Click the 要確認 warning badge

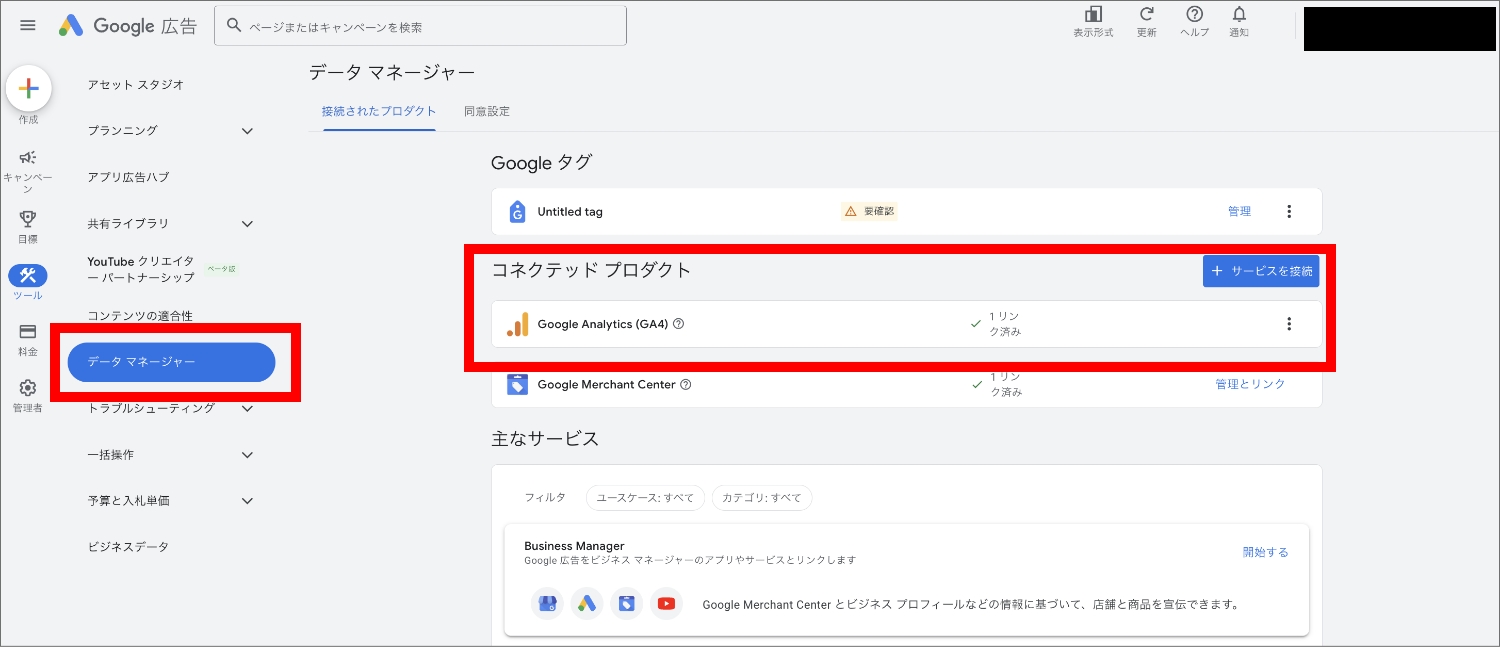pos(869,211)
